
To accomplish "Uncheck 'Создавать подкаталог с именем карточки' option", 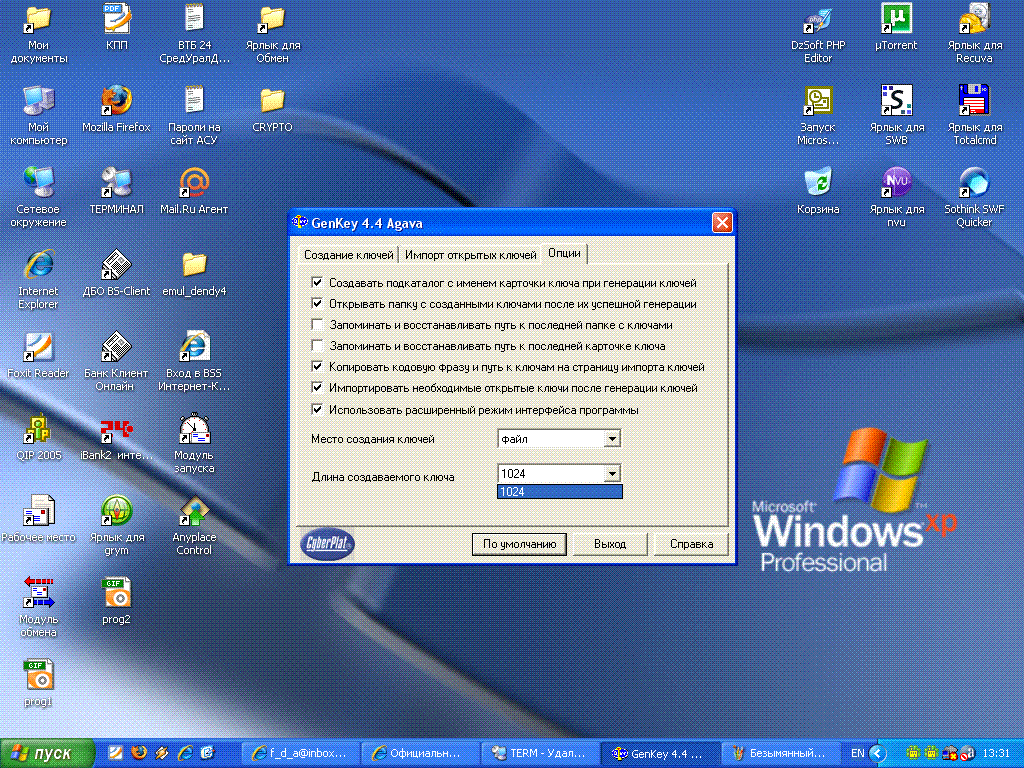I will [x=318, y=283].
